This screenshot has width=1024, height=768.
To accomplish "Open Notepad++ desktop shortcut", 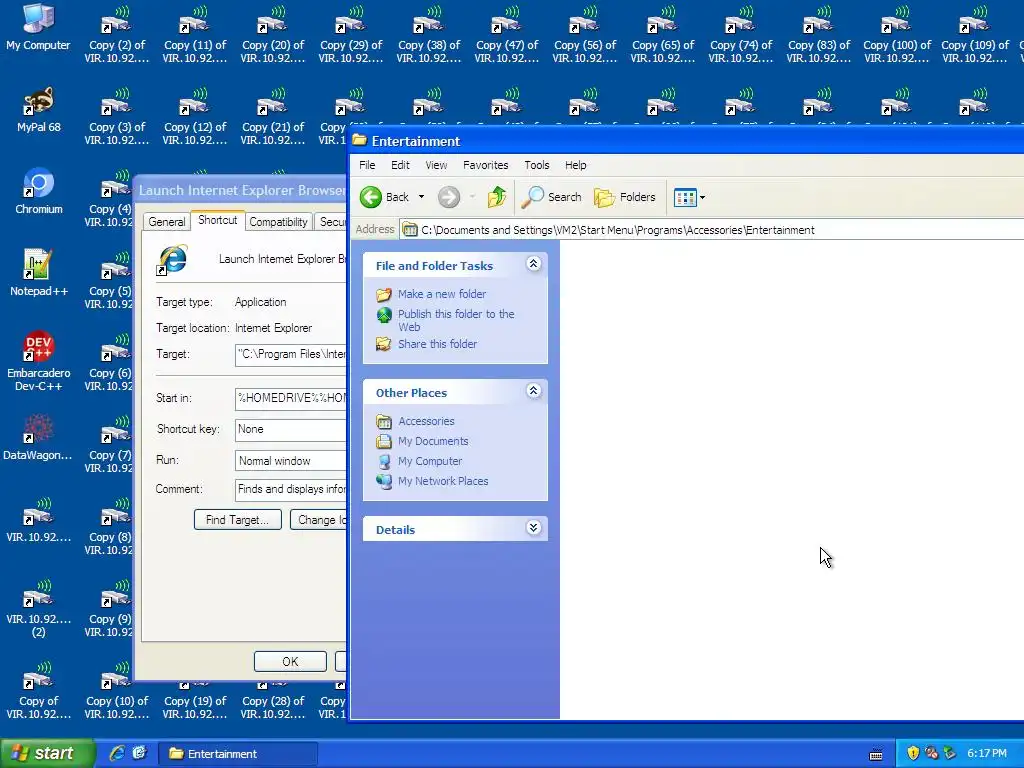I will coord(39,274).
